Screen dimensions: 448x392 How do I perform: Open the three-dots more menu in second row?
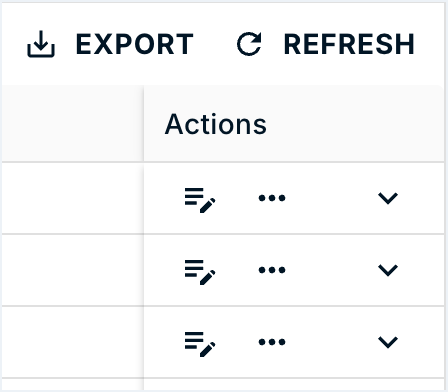[x=272, y=270]
